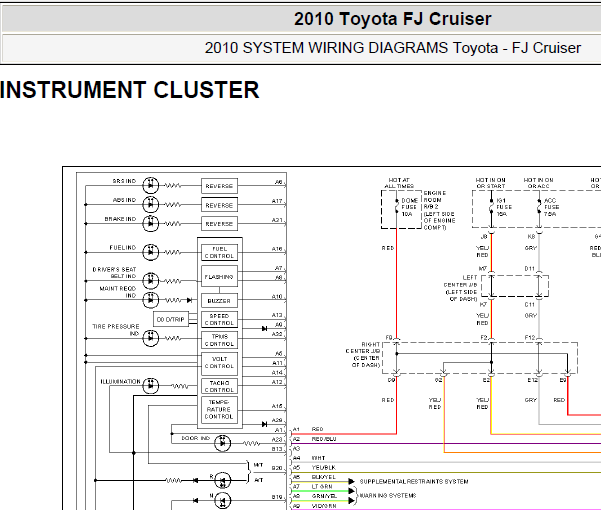Click the 'DOME FUSE 10A' text
601x510 pixels.
(409, 207)
